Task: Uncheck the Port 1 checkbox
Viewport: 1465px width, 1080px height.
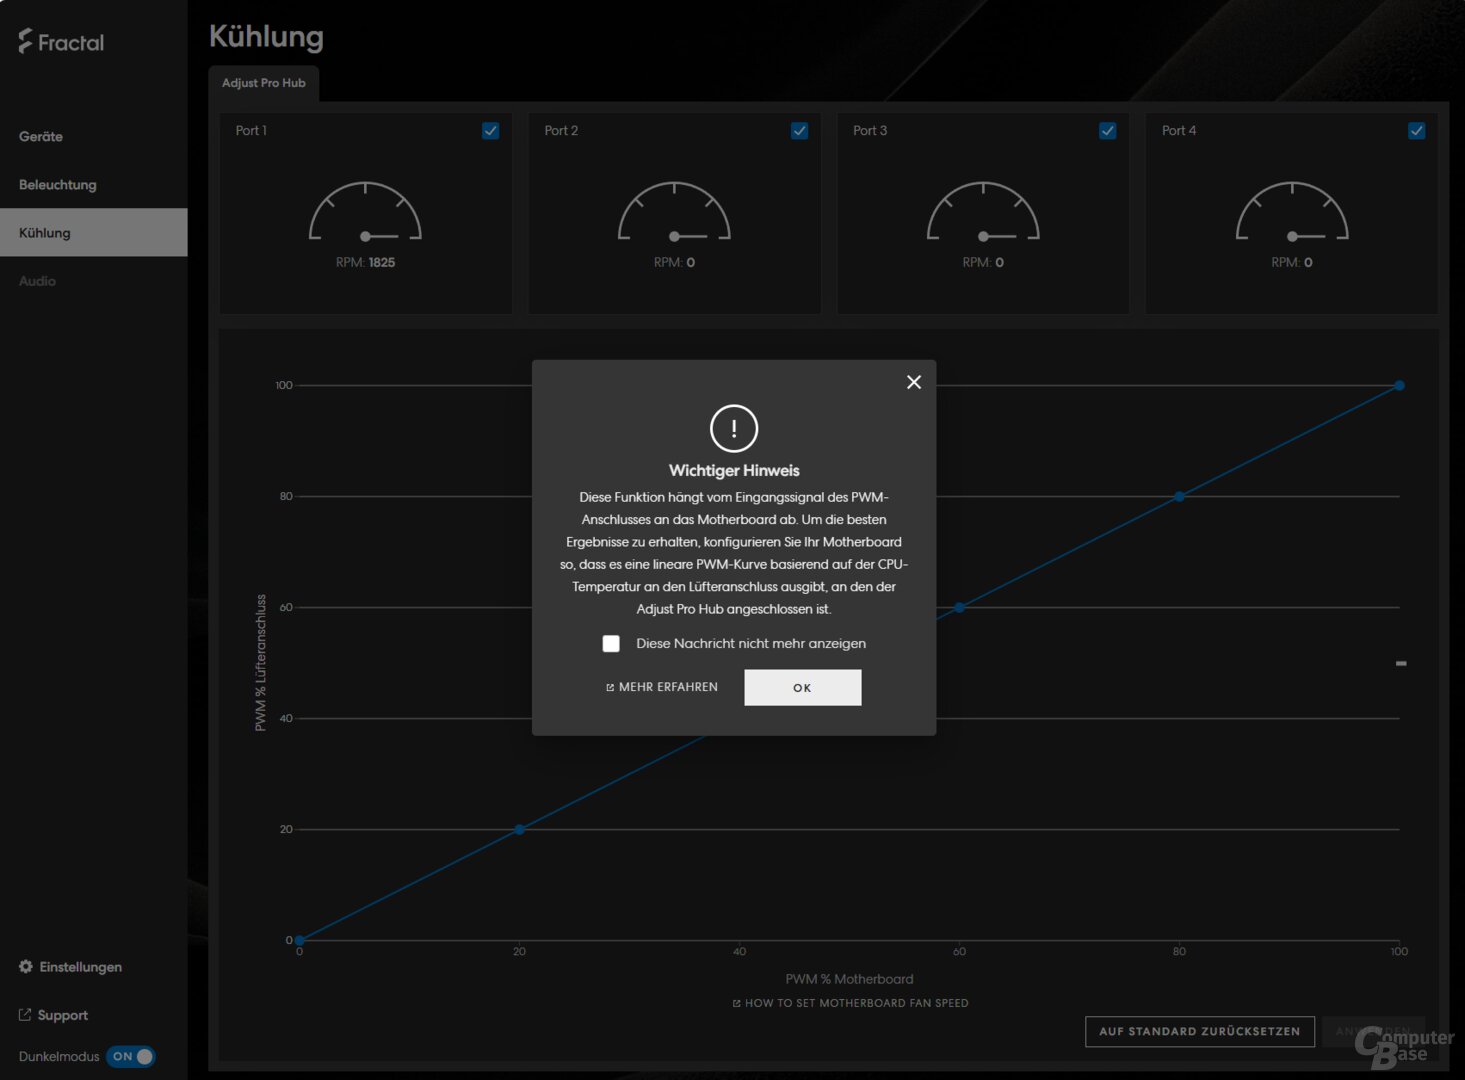Action: tap(490, 130)
